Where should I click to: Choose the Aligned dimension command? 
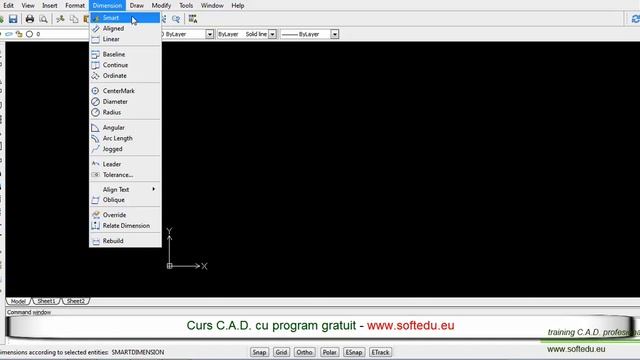tap(125, 29)
